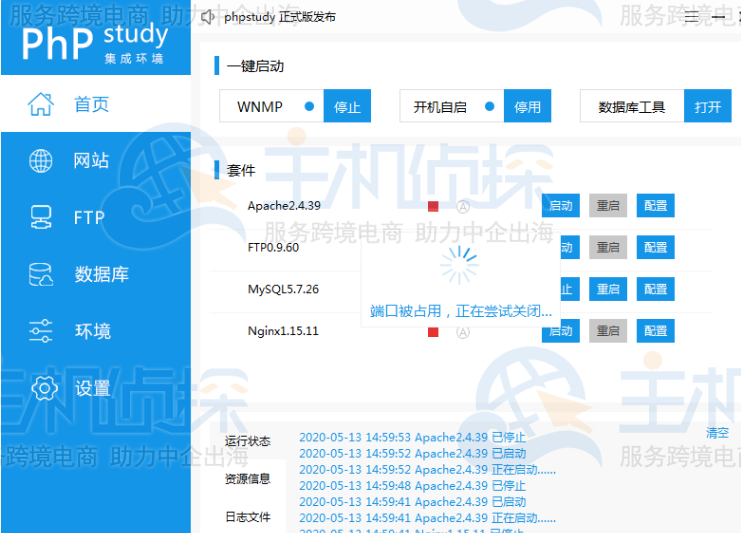This screenshot has height=533, width=741.
Task: Click the loading spinner in the popup
Action: 459,266
